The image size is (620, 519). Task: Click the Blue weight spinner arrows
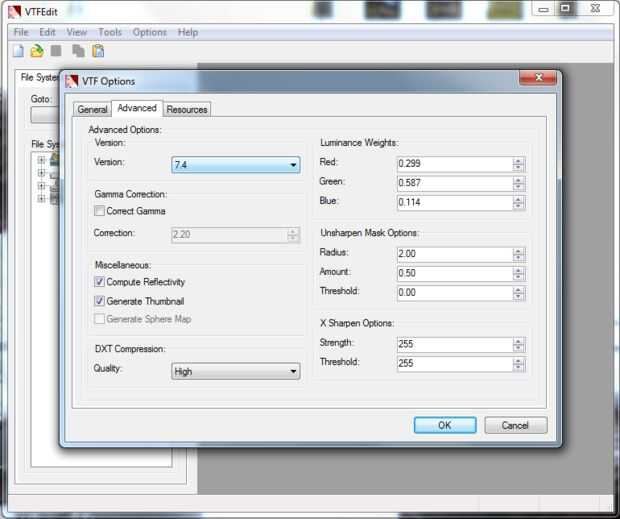pos(518,203)
